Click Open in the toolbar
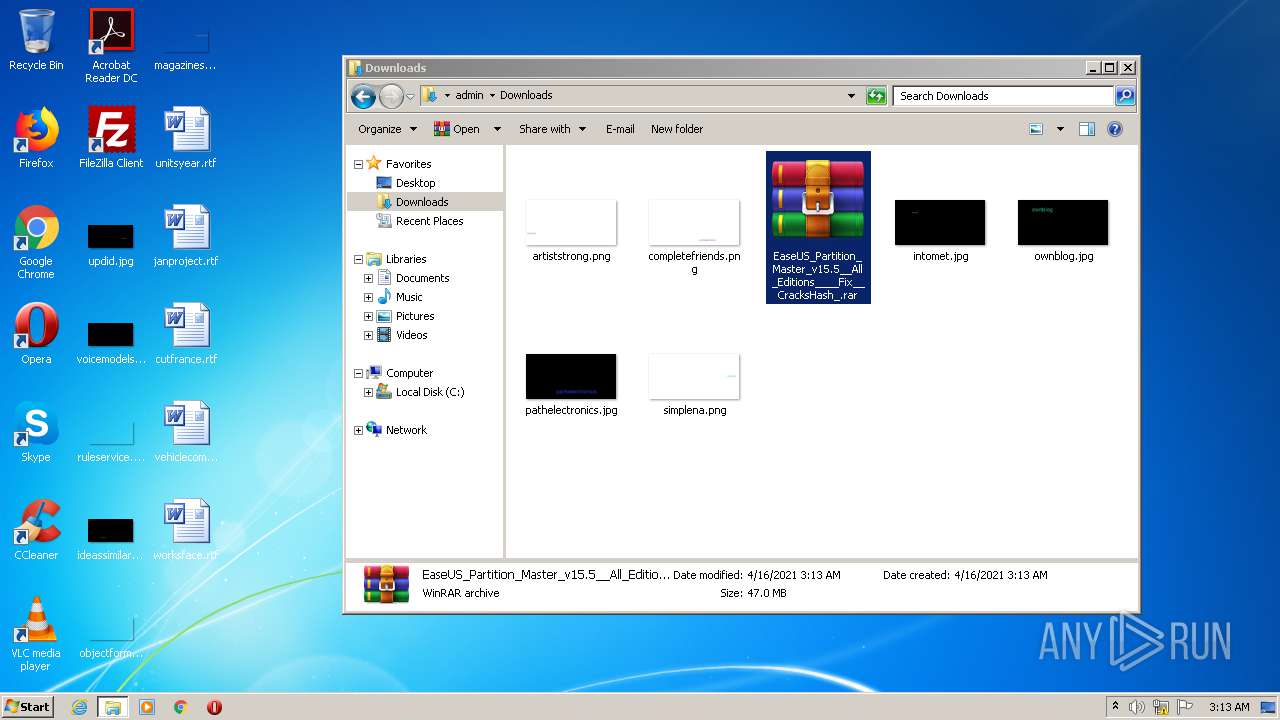 click(x=457, y=129)
